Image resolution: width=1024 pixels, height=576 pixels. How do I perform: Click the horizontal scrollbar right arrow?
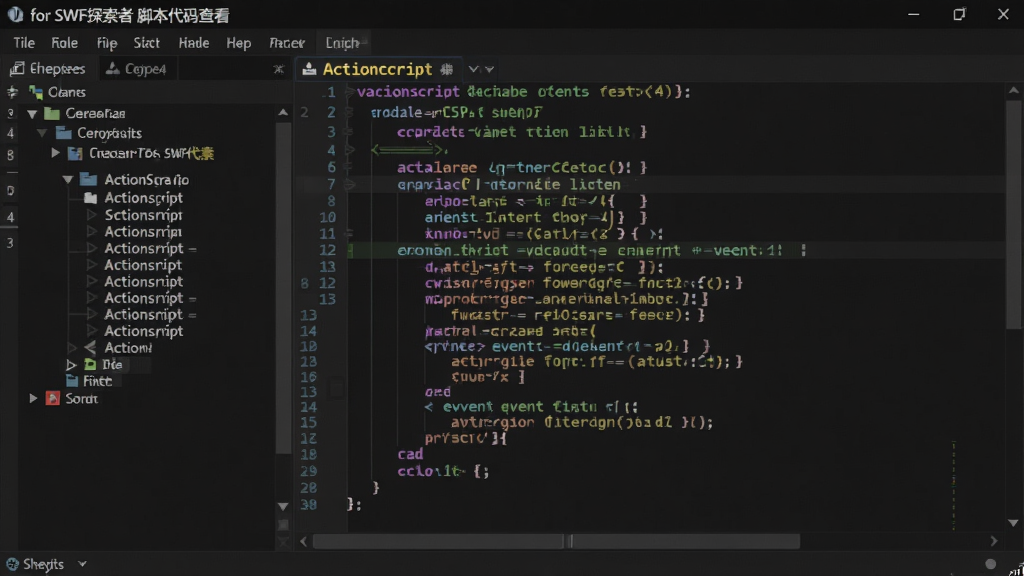[993, 541]
